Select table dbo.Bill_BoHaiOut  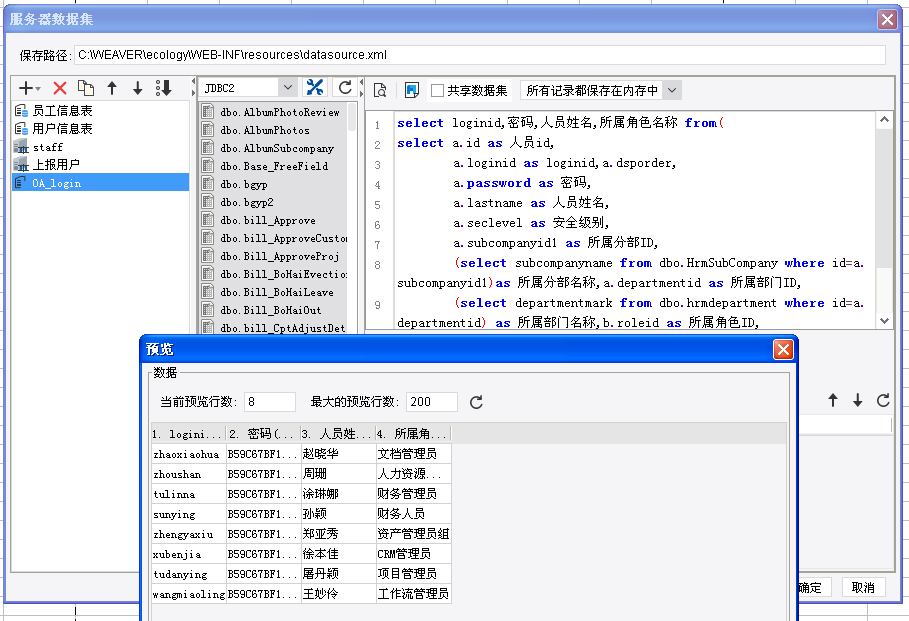click(x=271, y=310)
